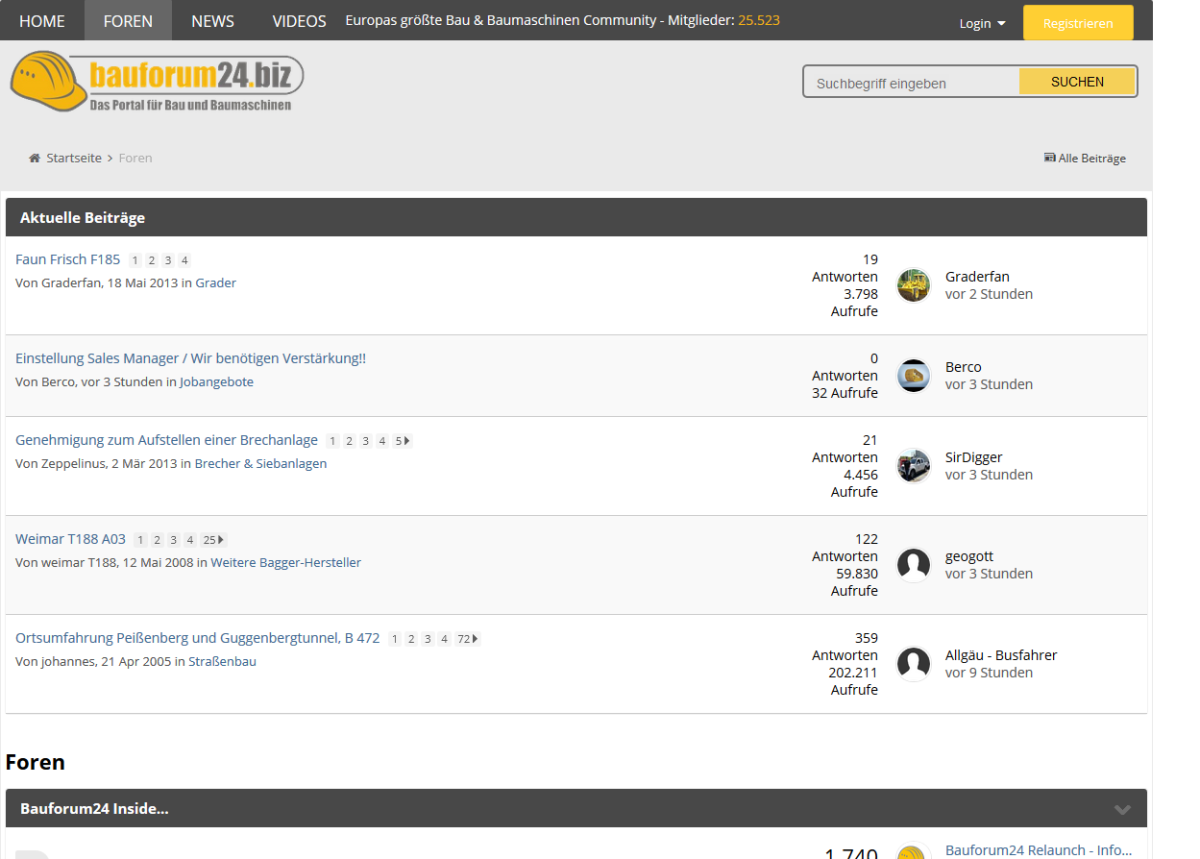Click the bauforum24.biz helmet logo
Viewport: 1200px width, 859px height.
[x=157, y=81]
